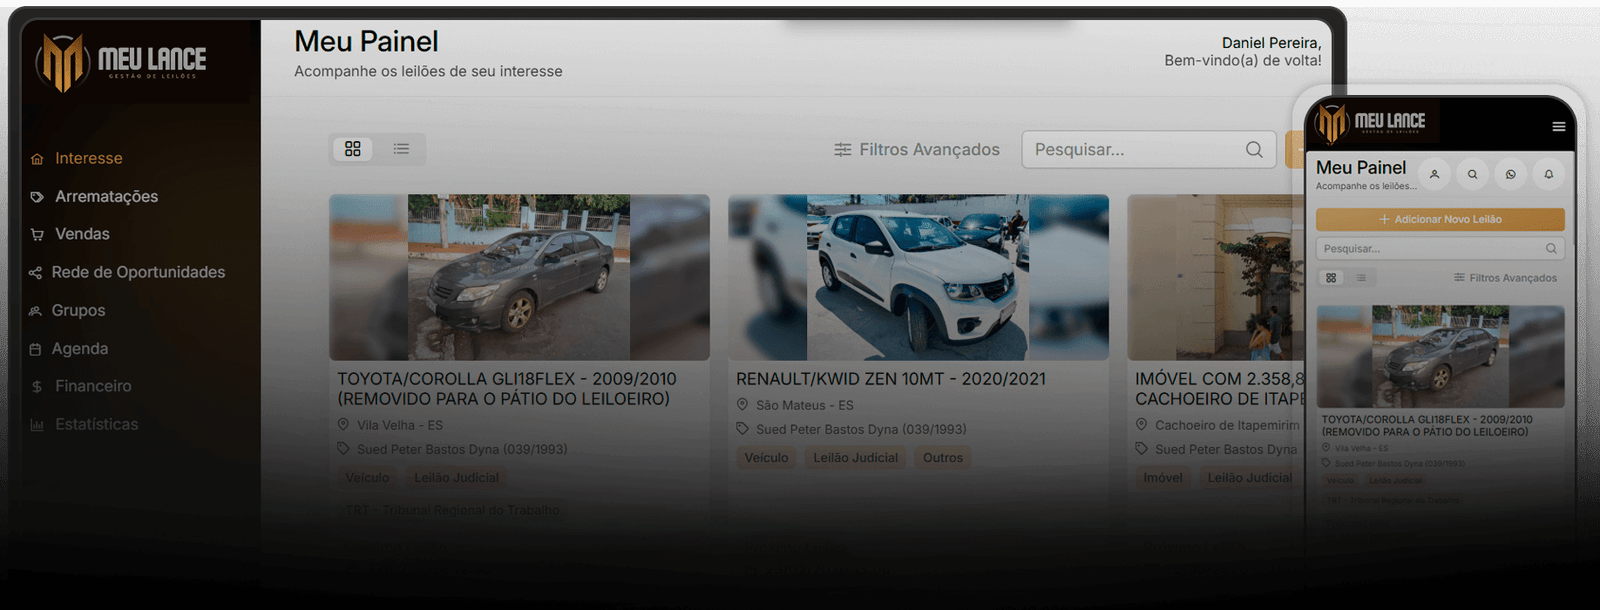Open the Interesse sidebar item
This screenshot has height=610, width=1600.
pyautogui.click(x=88, y=158)
